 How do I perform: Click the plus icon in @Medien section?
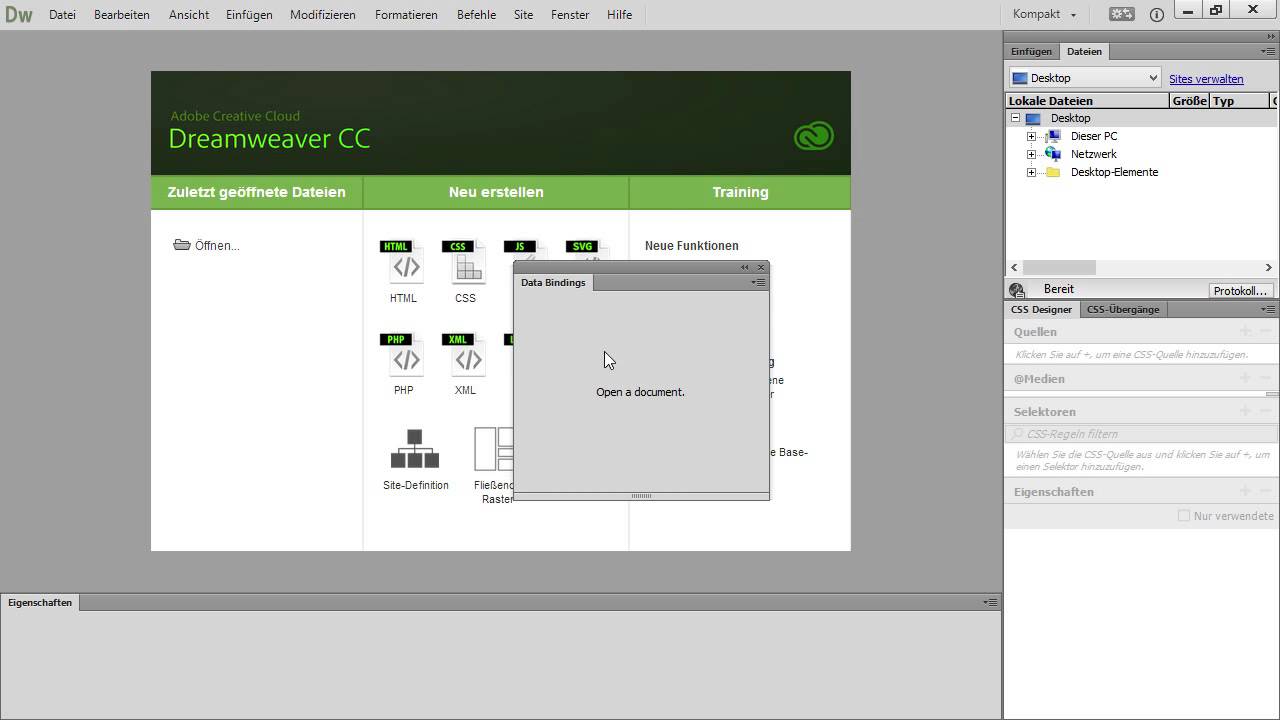click(x=1245, y=378)
